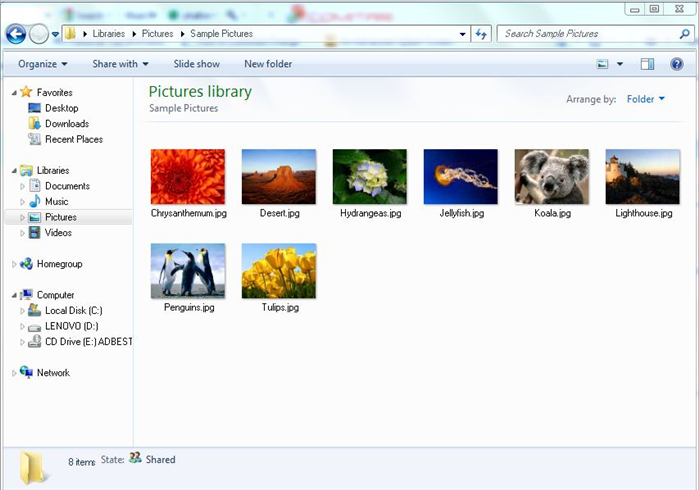The height and width of the screenshot is (490, 699).
Task: Click the Back navigation arrow button
Action: point(15,34)
